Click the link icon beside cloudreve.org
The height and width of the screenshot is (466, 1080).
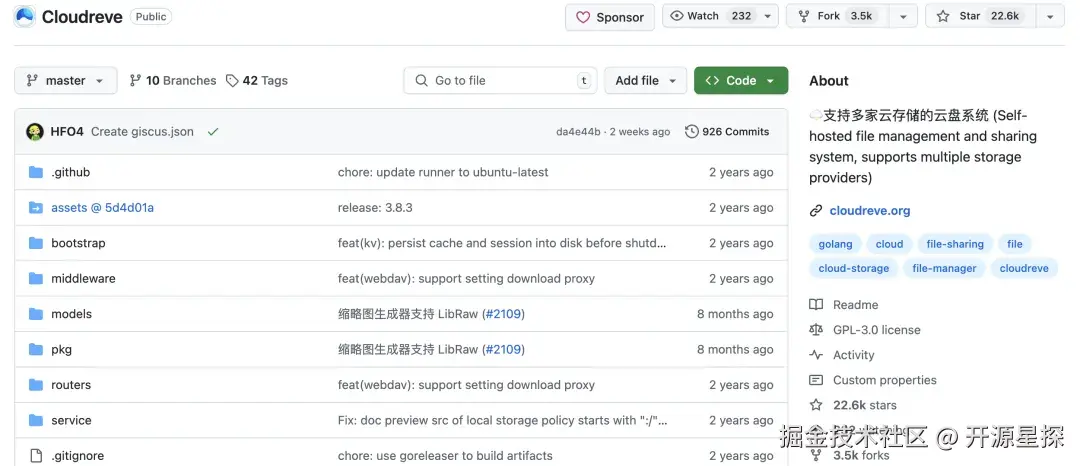pos(816,211)
